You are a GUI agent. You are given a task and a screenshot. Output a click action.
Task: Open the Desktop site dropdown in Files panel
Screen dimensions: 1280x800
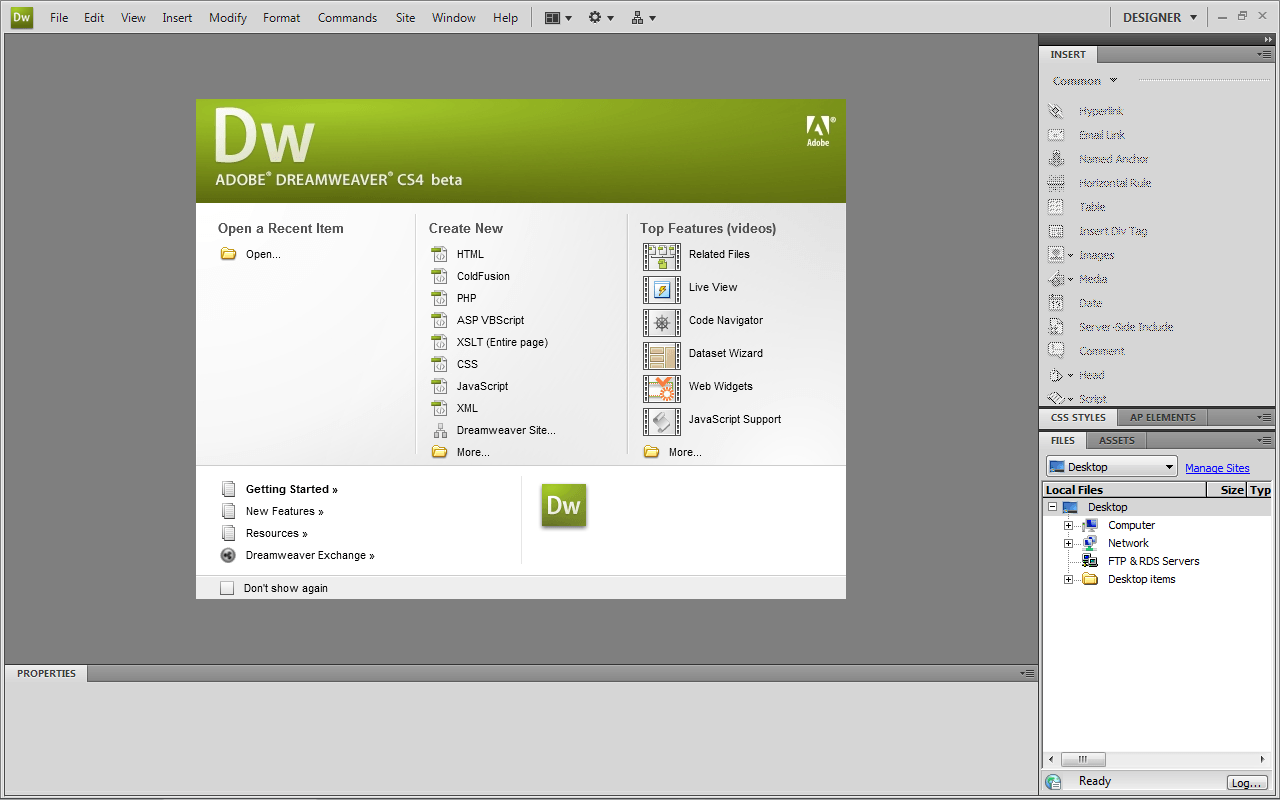(1112, 467)
